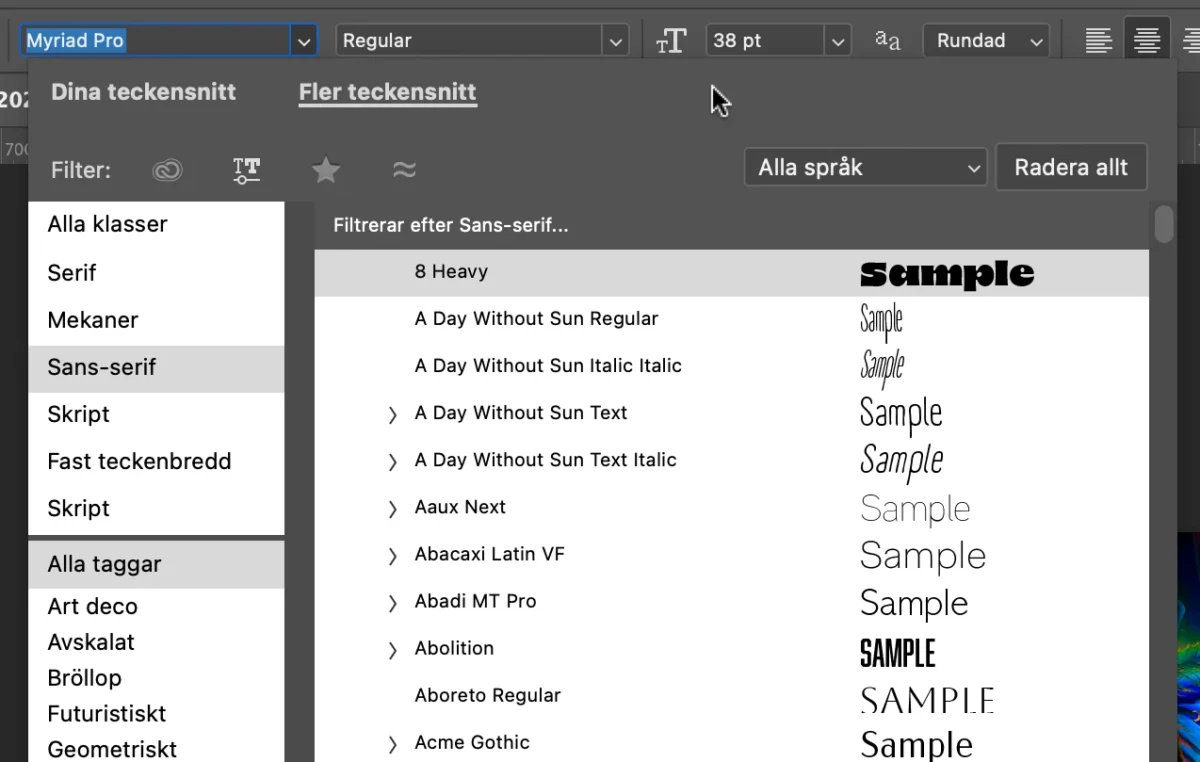Click the anti-aliasing aa icon

tap(887, 40)
